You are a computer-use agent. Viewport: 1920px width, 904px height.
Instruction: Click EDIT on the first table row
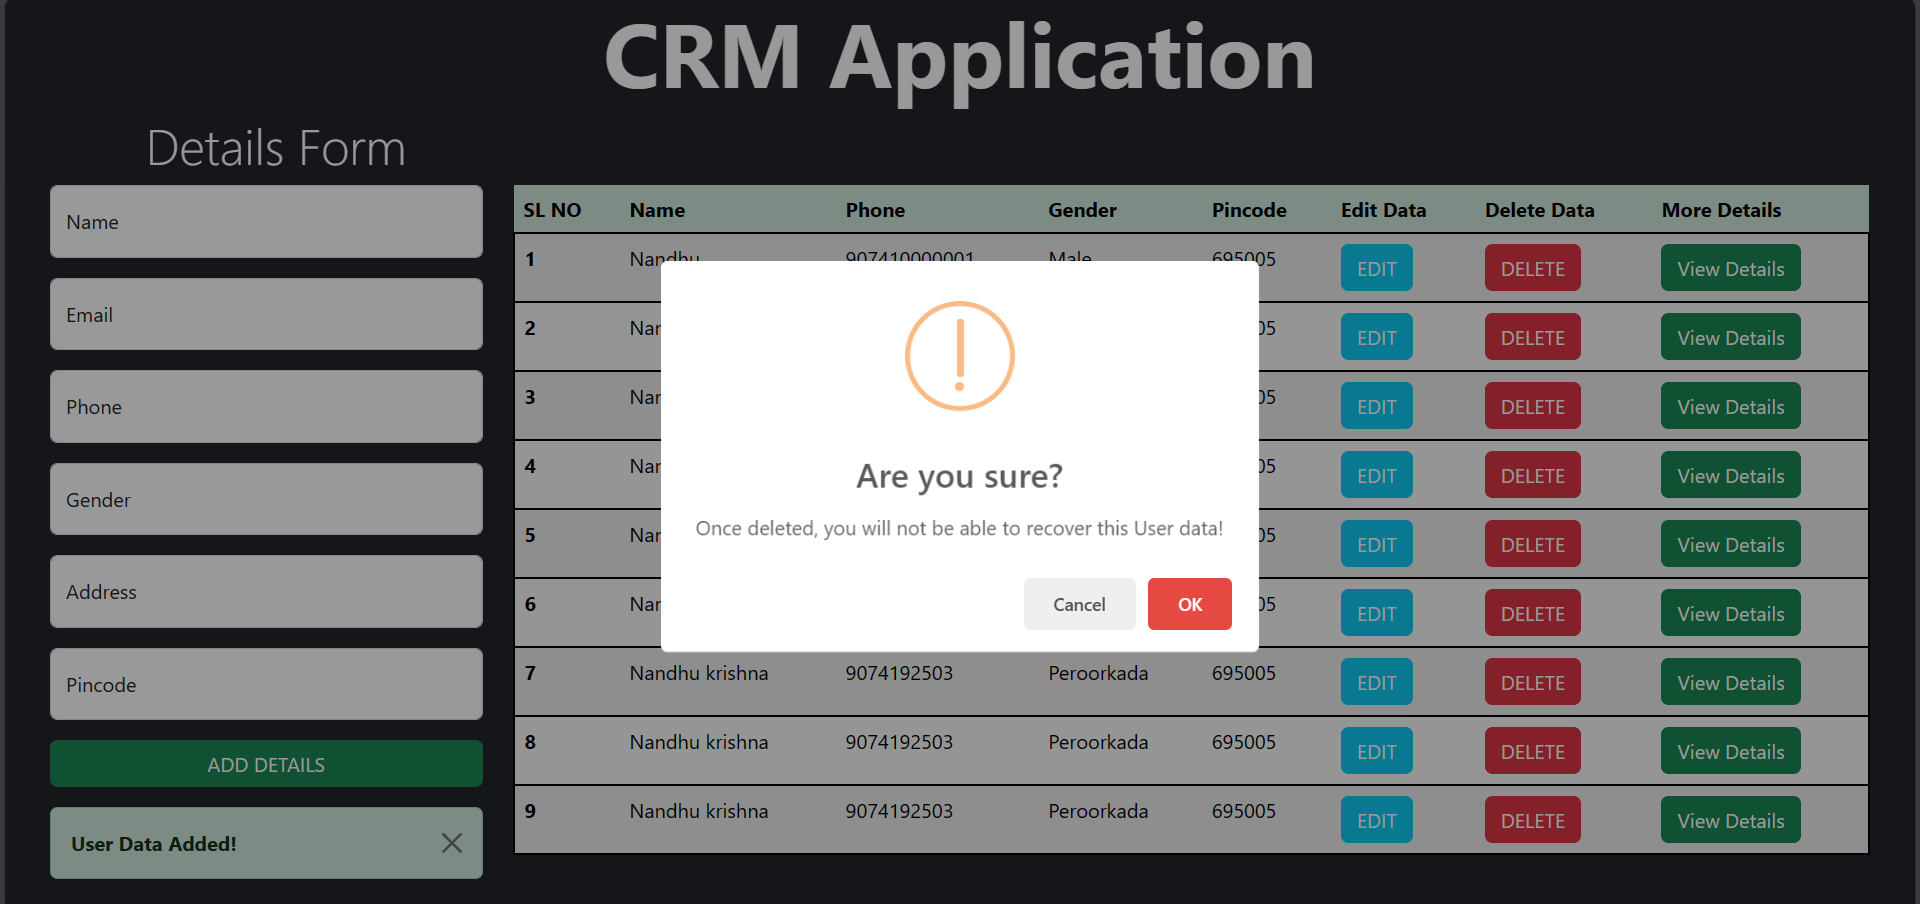pos(1376,268)
